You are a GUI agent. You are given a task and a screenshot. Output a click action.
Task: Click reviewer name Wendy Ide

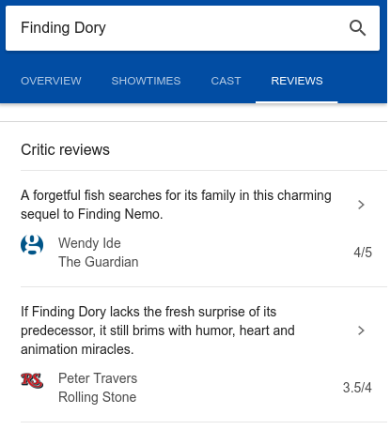(x=89, y=243)
